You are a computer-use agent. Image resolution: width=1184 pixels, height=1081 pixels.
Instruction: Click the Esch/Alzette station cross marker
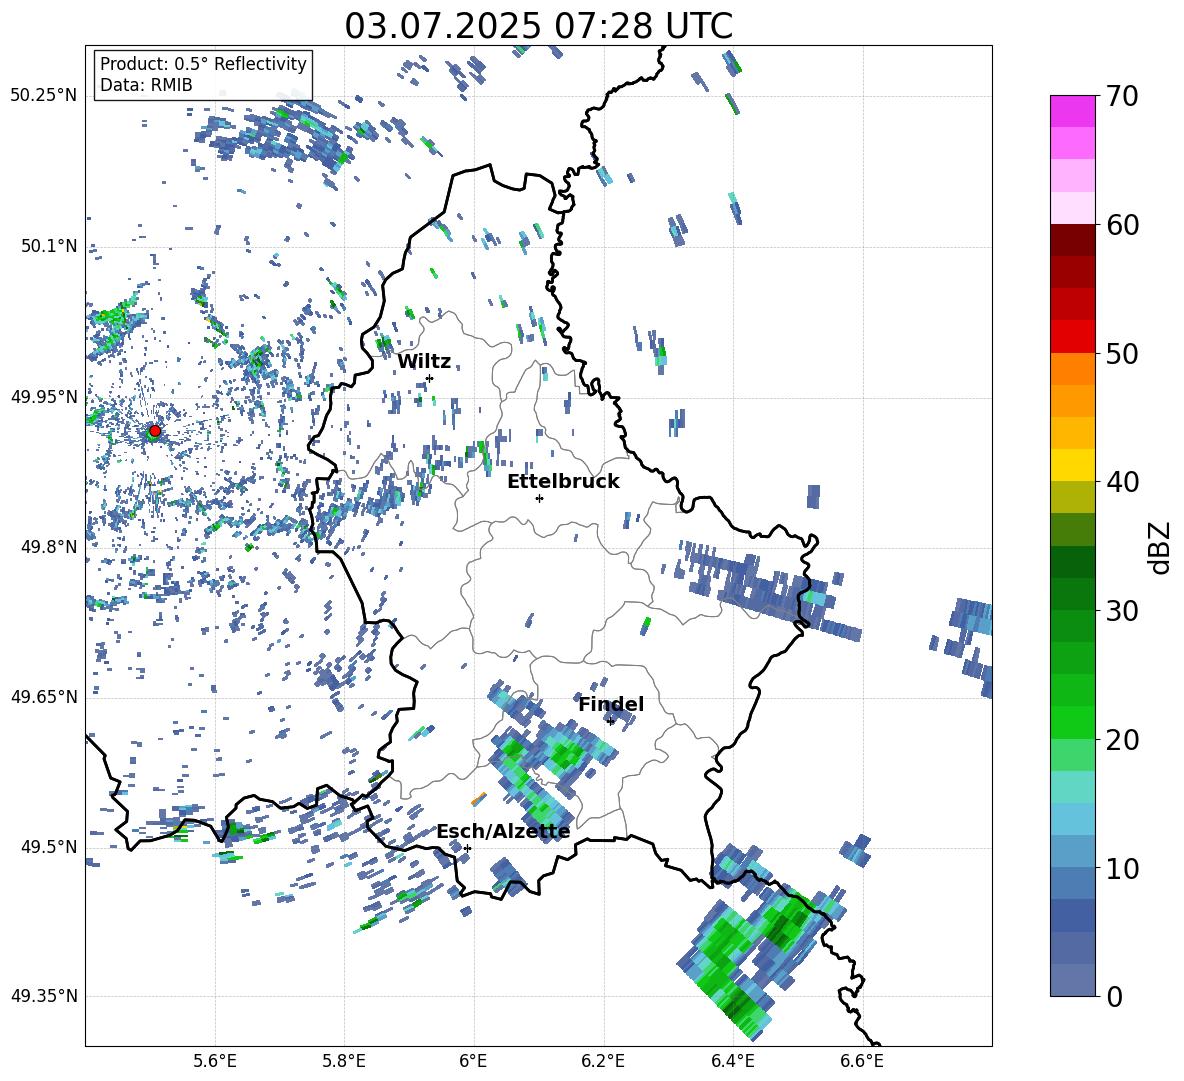(467, 848)
